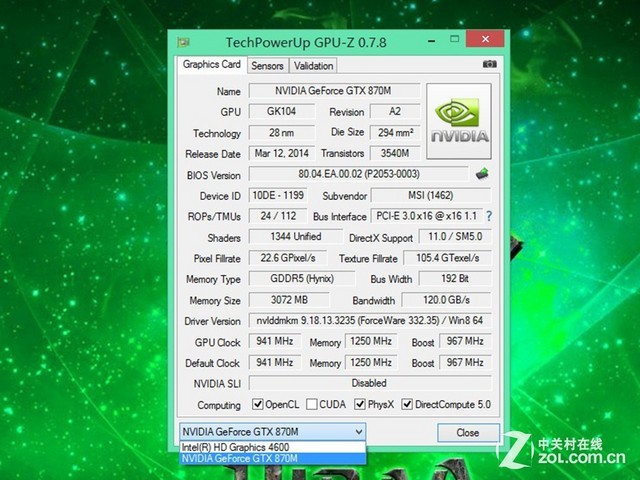Toggle the OpenCL checkbox

[258, 404]
